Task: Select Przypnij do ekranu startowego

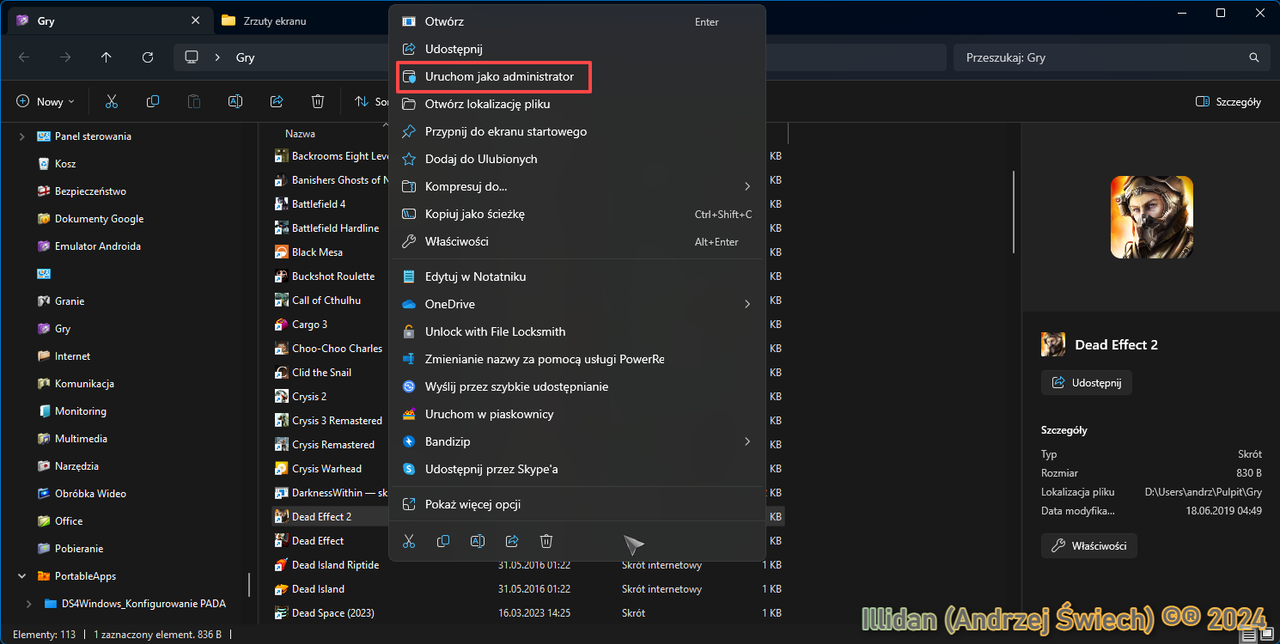Action: pyautogui.click(x=577, y=131)
